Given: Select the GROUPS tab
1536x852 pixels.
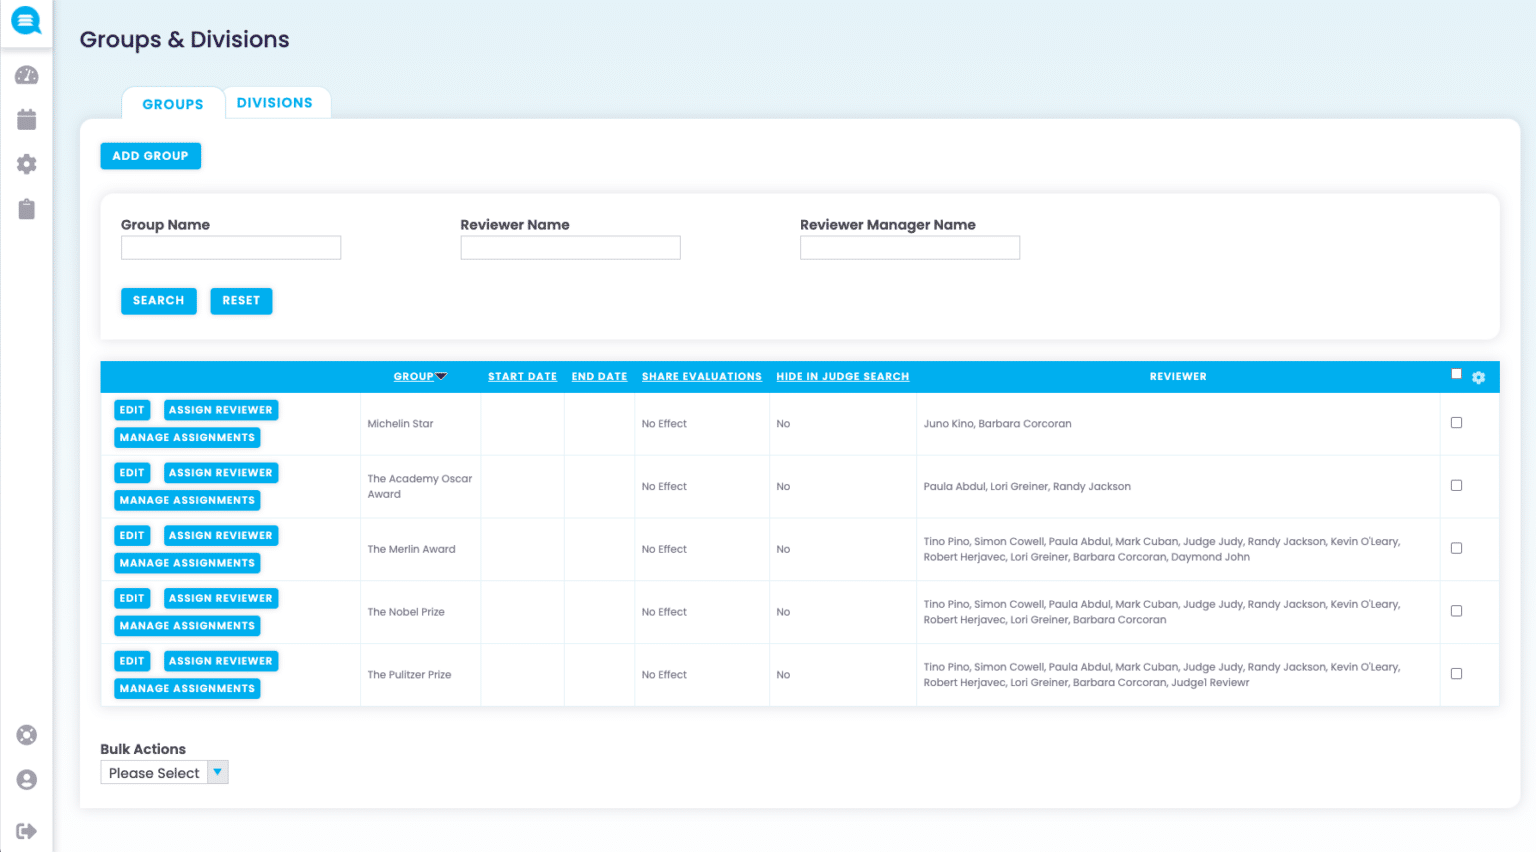Looking at the screenshot, I should point(172,103).
